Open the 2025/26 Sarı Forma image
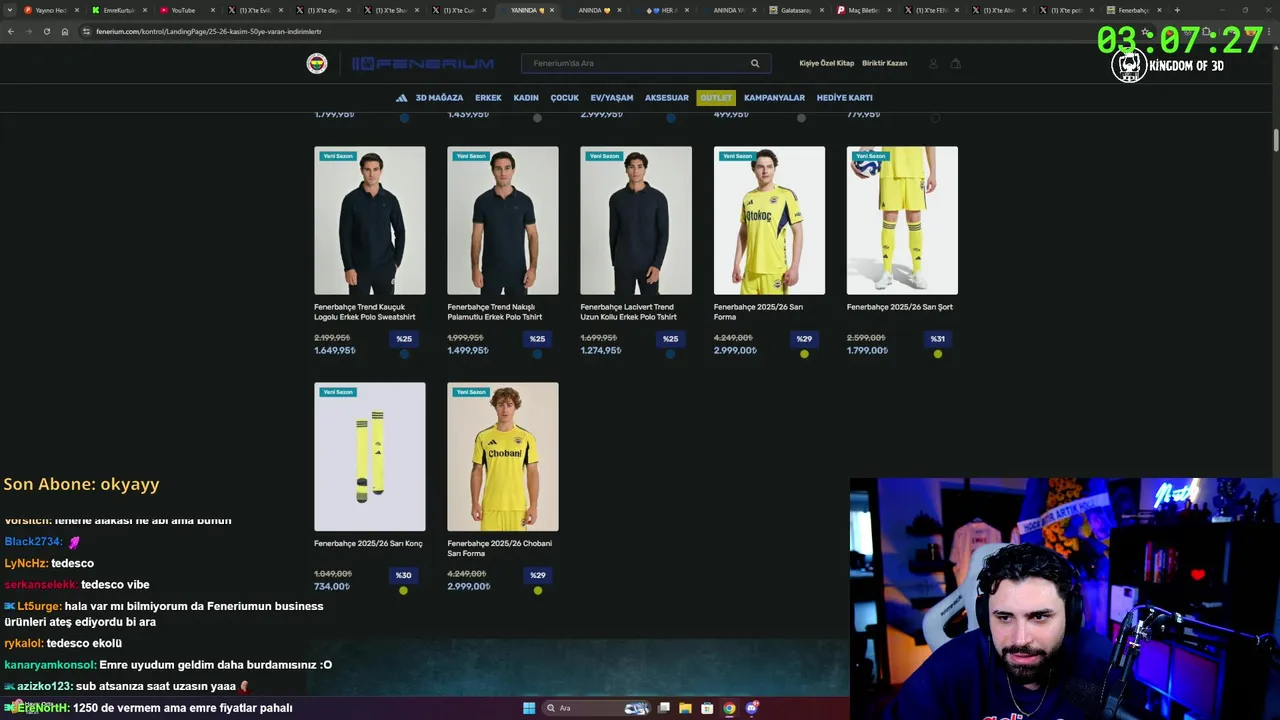1280x720 pixels. coord(769,221)
